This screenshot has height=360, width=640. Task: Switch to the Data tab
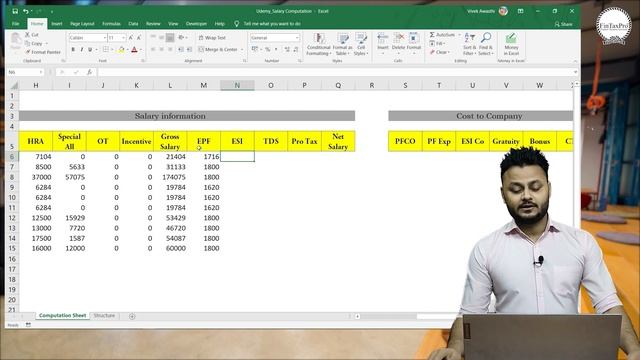click(x=133, y=24)
